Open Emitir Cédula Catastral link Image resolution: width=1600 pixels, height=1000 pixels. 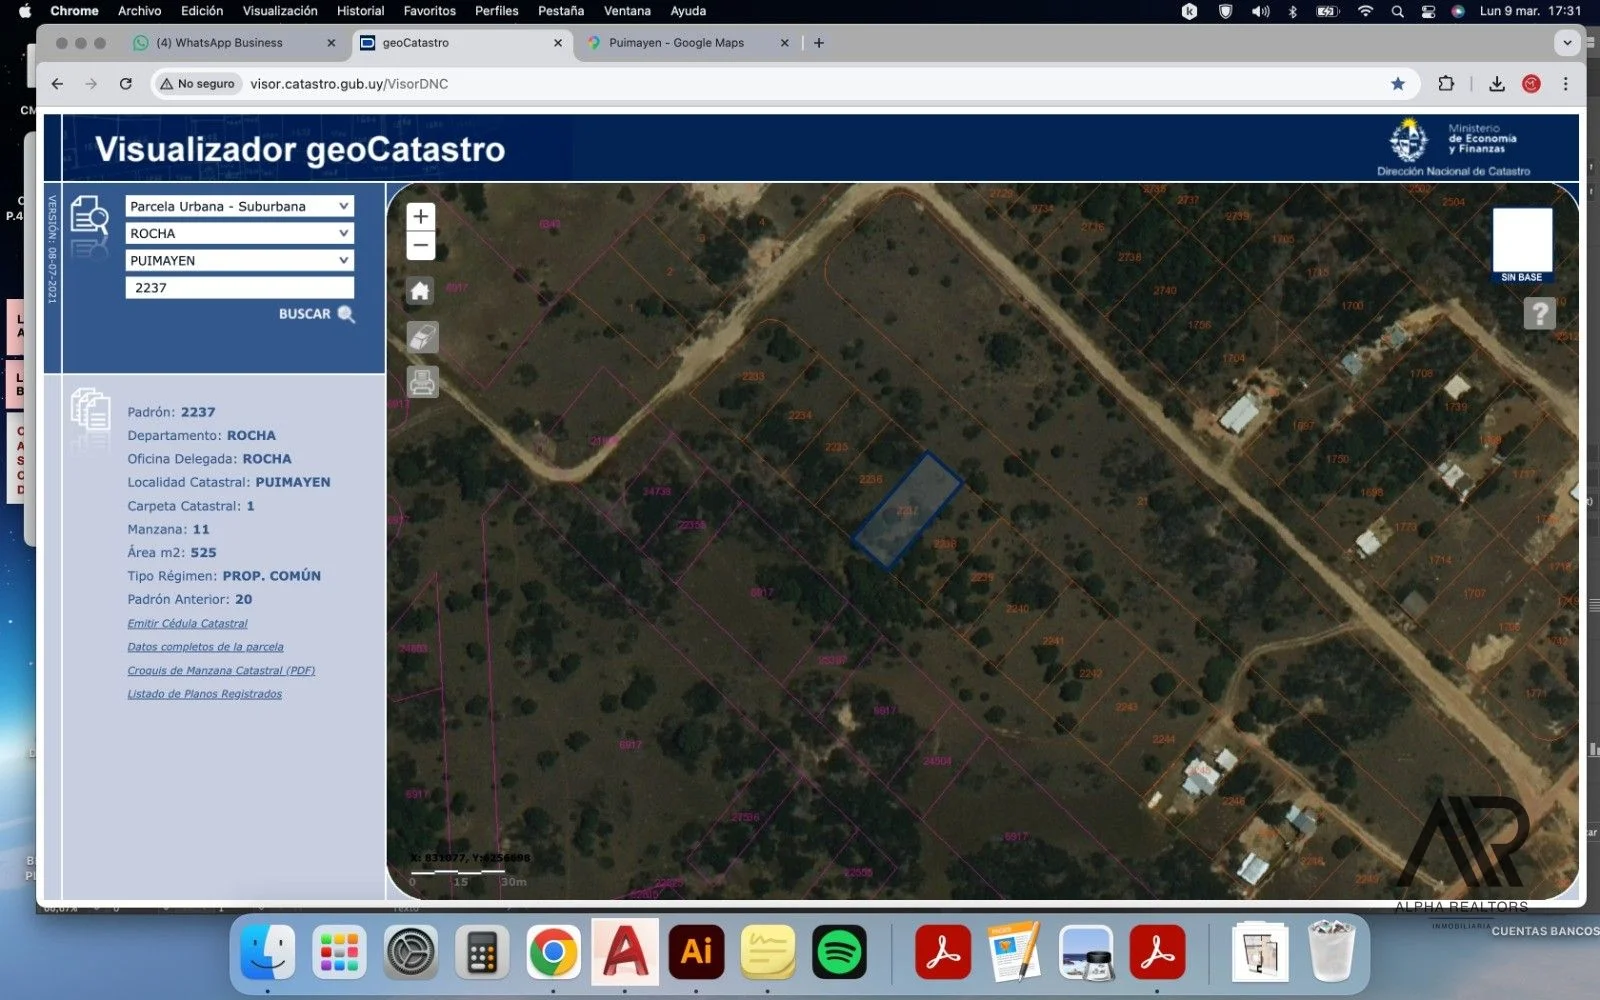(x=187, y=624)
